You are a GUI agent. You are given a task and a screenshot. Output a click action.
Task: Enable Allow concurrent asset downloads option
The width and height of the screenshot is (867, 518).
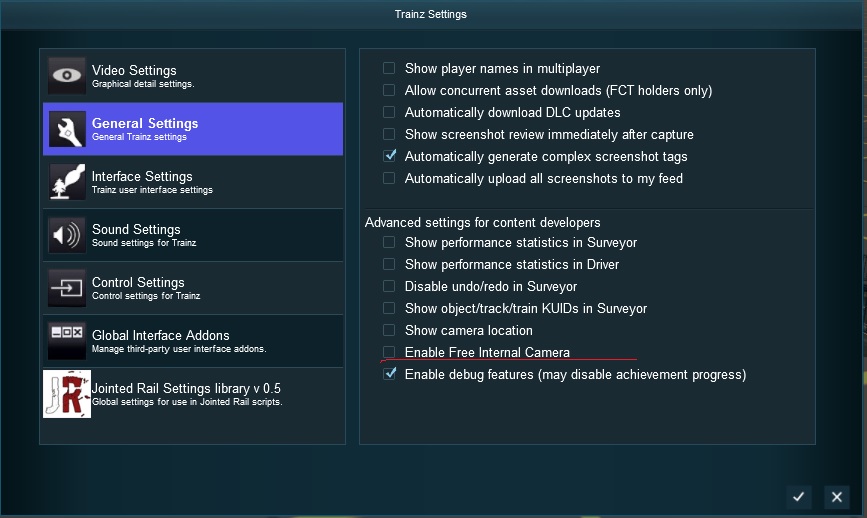tap(389, 90)
